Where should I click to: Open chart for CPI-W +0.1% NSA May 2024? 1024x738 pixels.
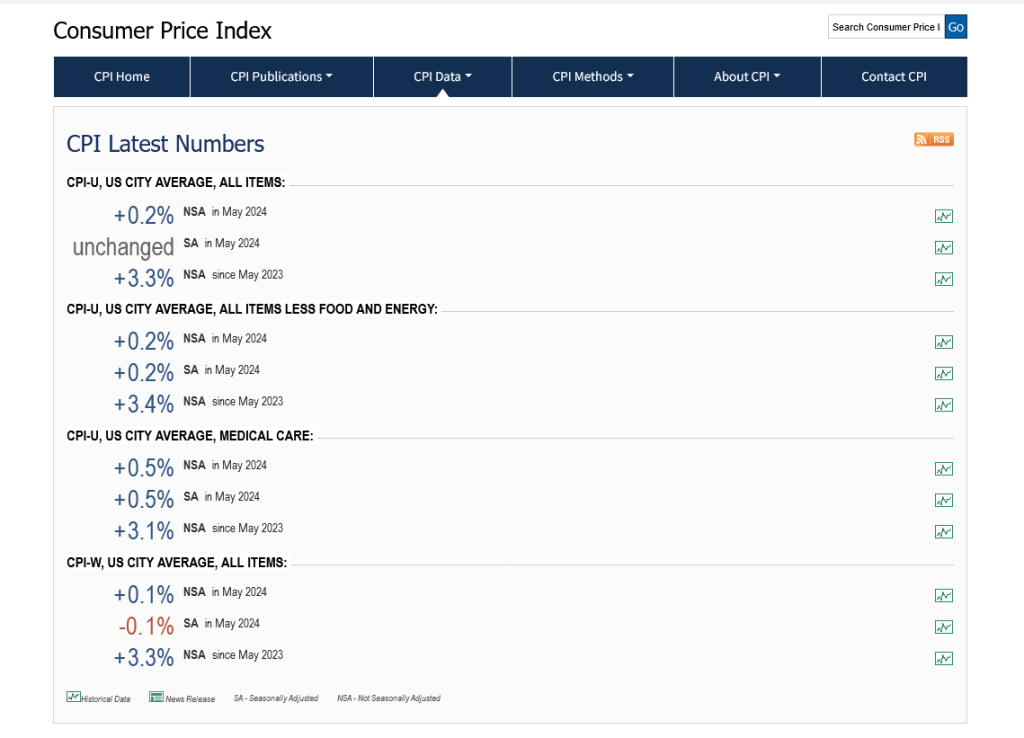click(x=943, y=596)
